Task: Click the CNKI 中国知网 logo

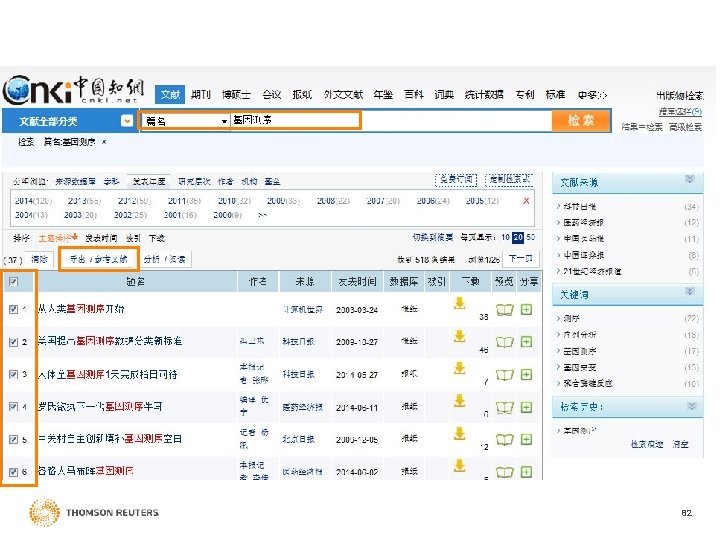Action: (73, 90)
